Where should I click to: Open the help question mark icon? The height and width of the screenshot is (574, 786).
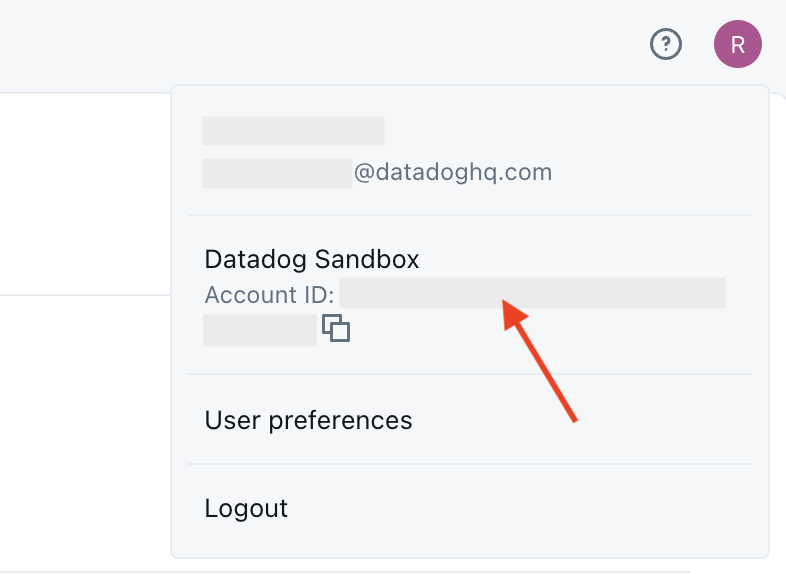(666, 44)
